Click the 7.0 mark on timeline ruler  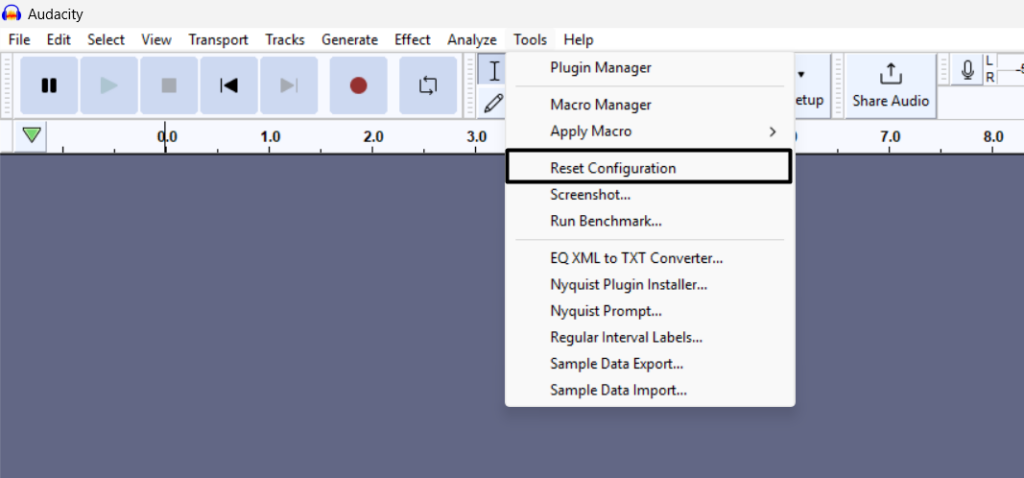pos(890,137)
